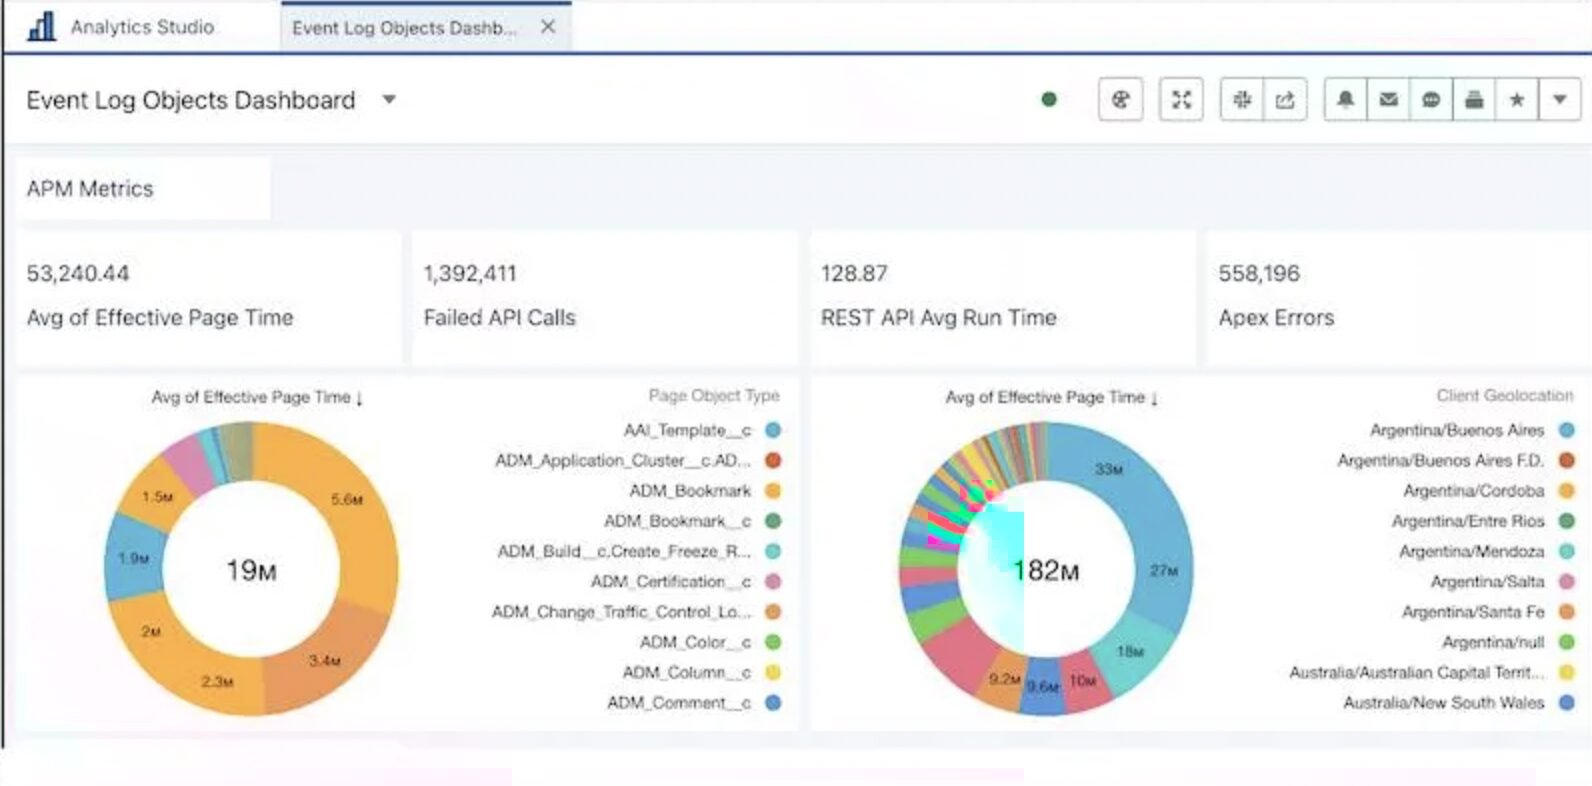This screenshot has height=786, width=1592.
Task: Select ADM_Comment__c legend entry
Action: [694, 703]
